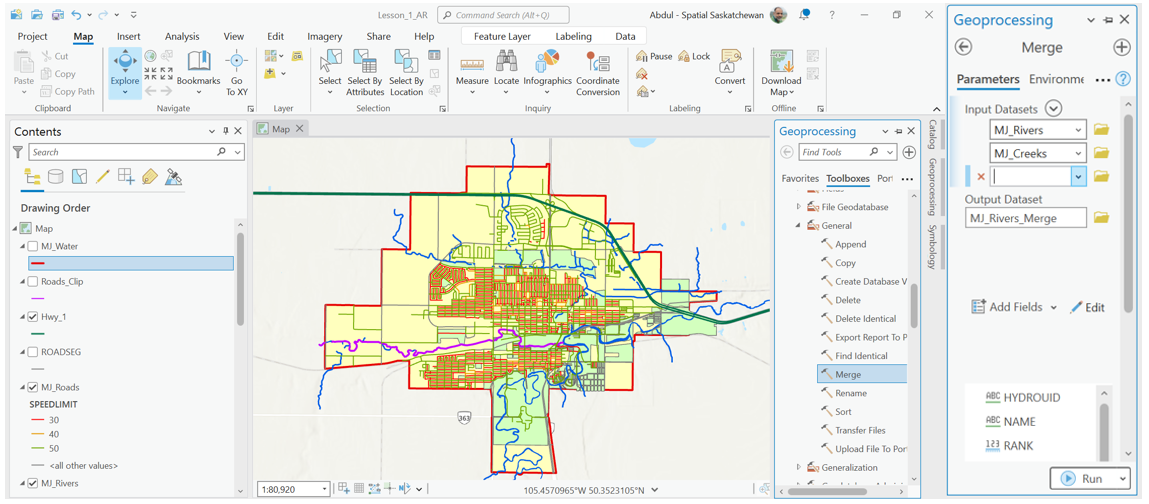Toggle the ROADSEG layer checkbox
This screenshot has width=1149, height=504.
coord(33,352)
